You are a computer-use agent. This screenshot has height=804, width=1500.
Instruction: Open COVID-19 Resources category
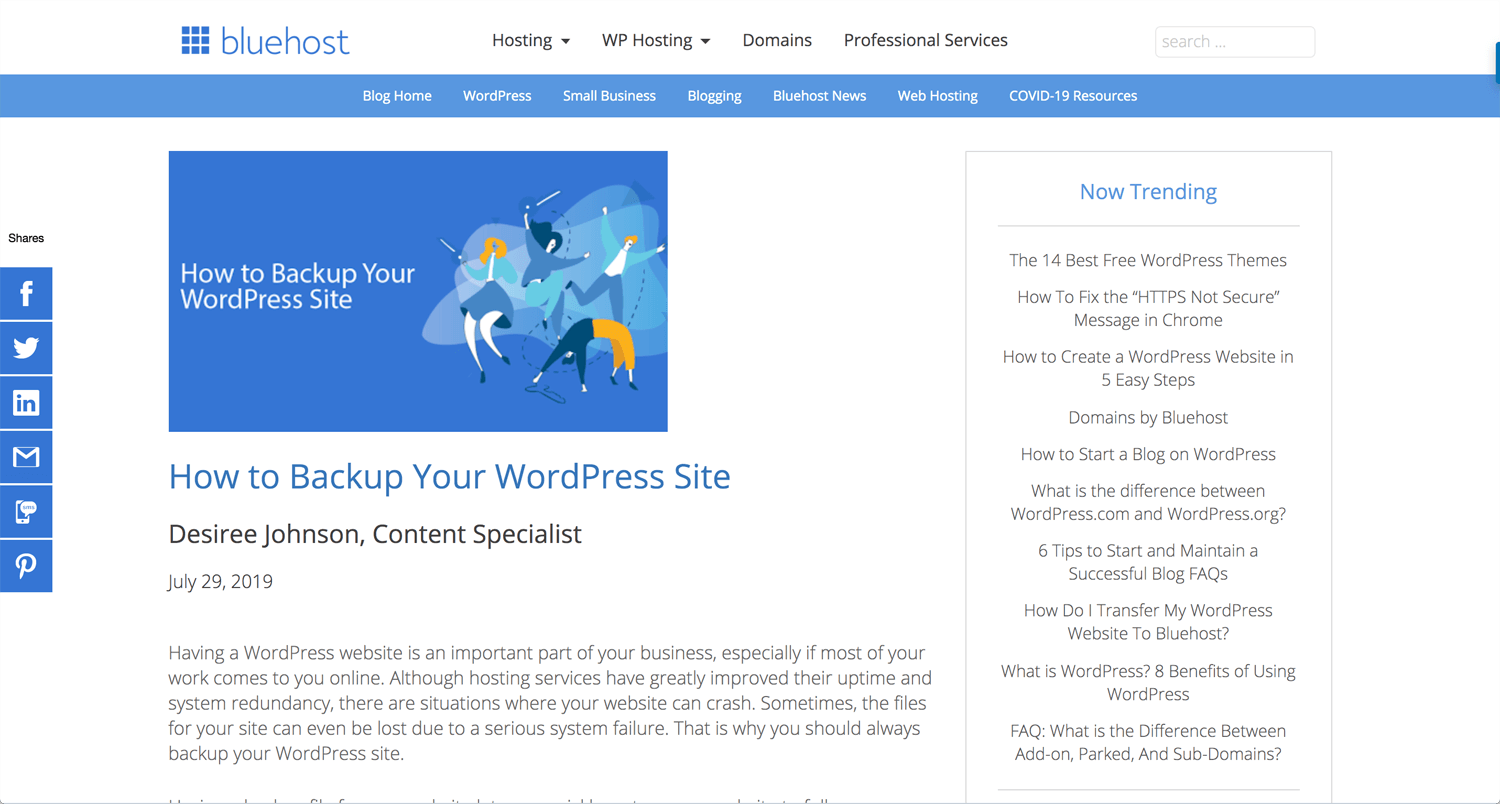click(1073, 96)
